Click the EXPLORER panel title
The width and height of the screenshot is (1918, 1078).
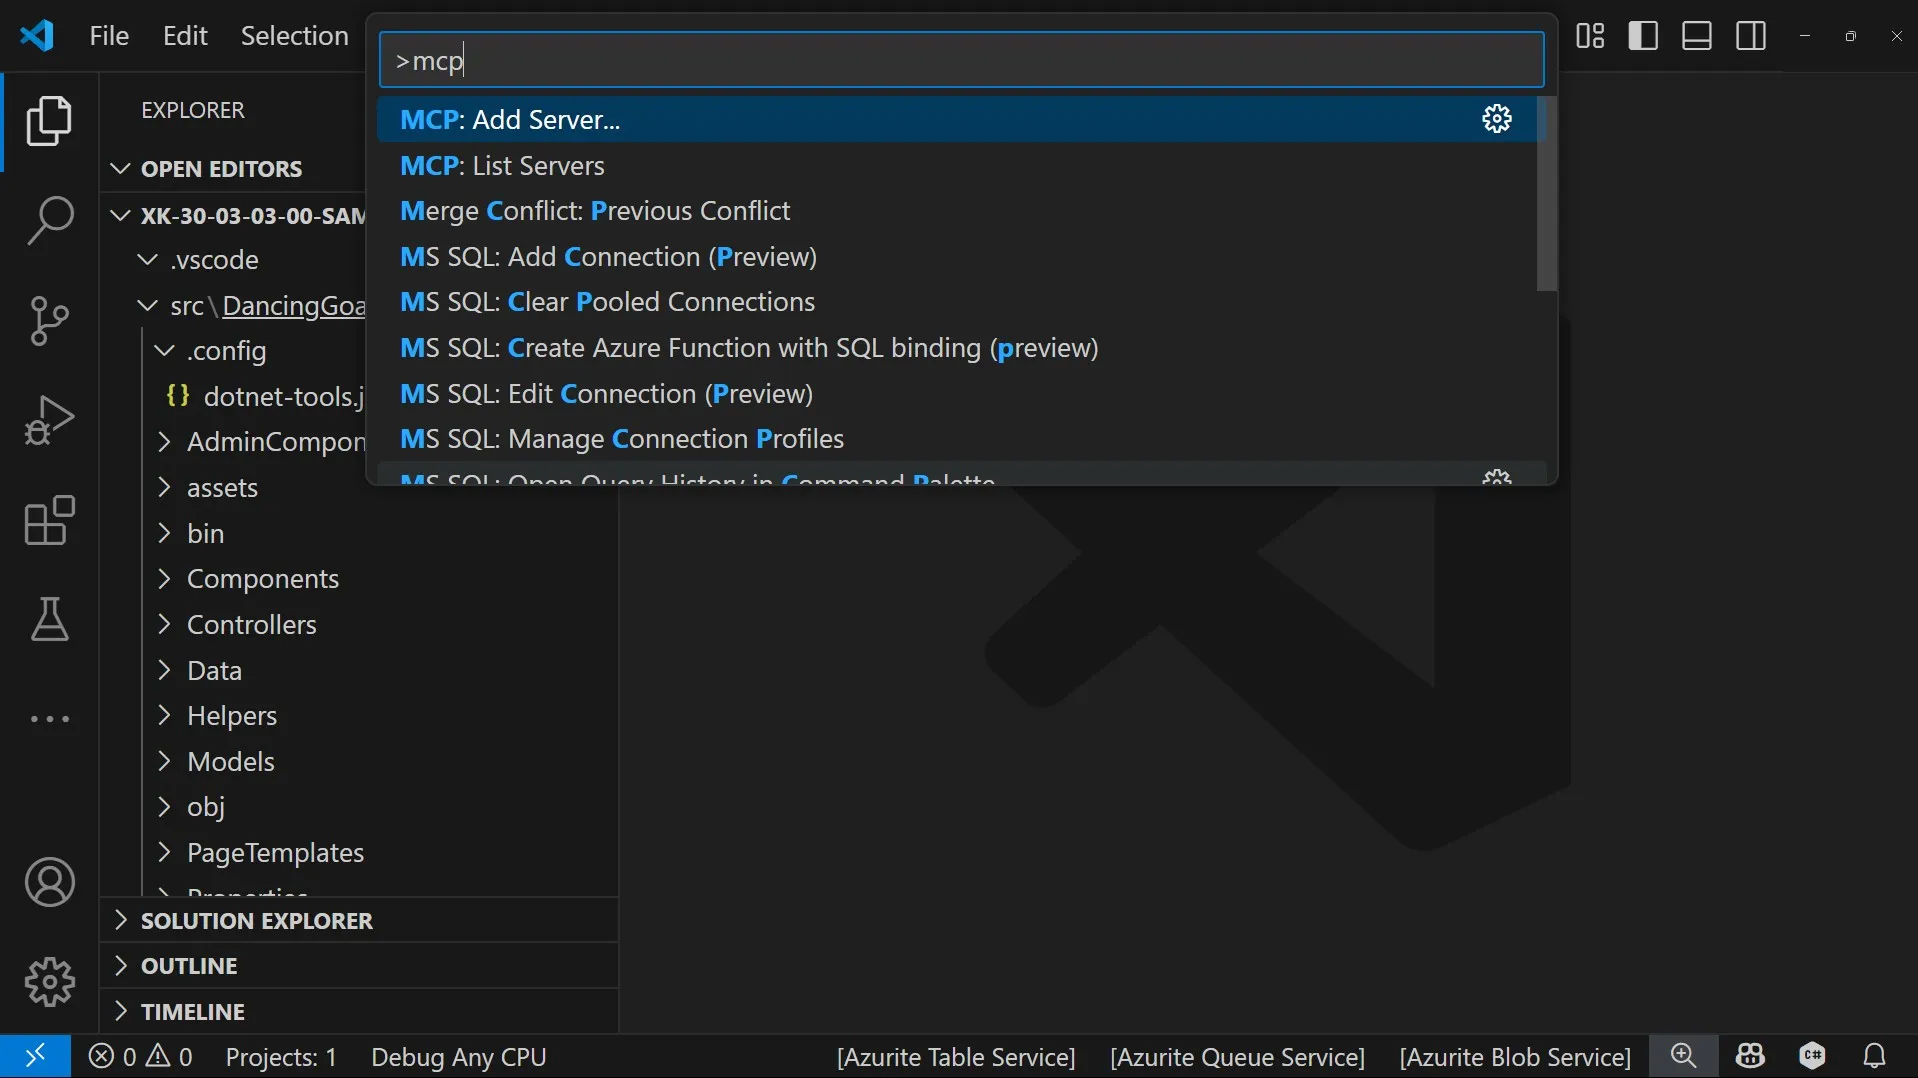(x=193, y=110)
